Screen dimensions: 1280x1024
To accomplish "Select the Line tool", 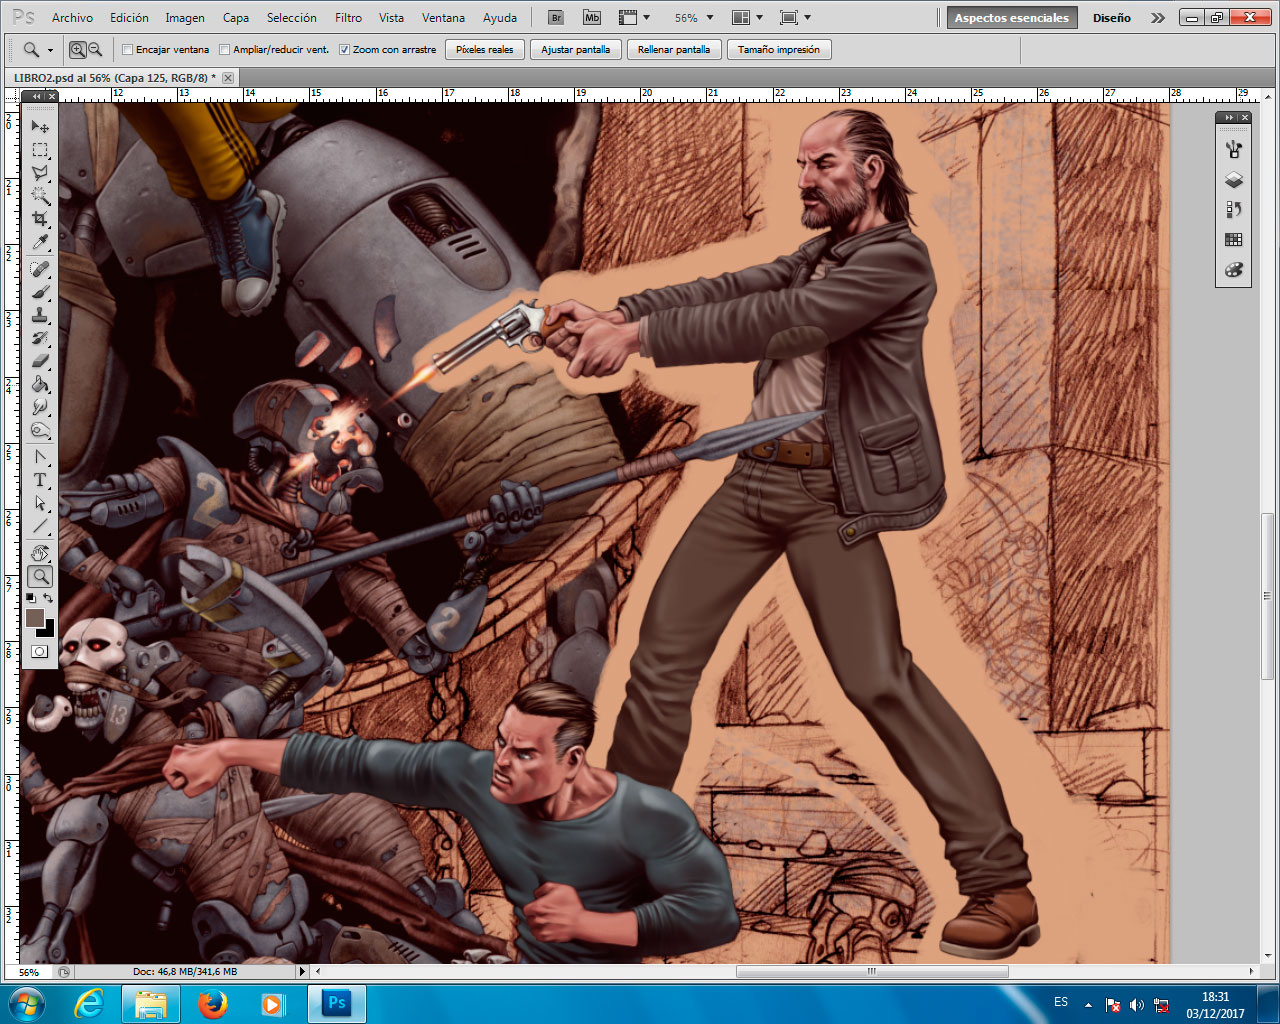I will 40,527.
